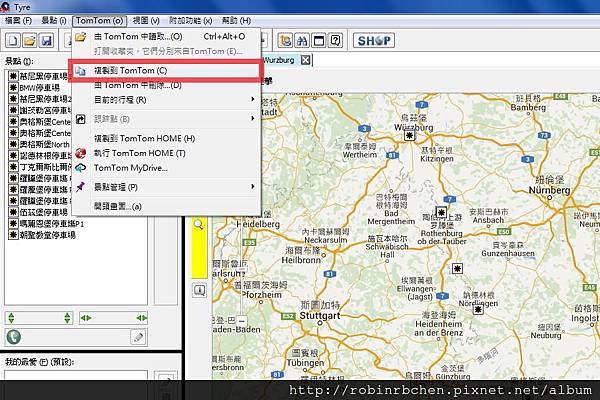Image resolution: width=600 pixels, height=400 pixels.
Task: Click the window layout toolbar icon
Action: click(x=319, y=40)
